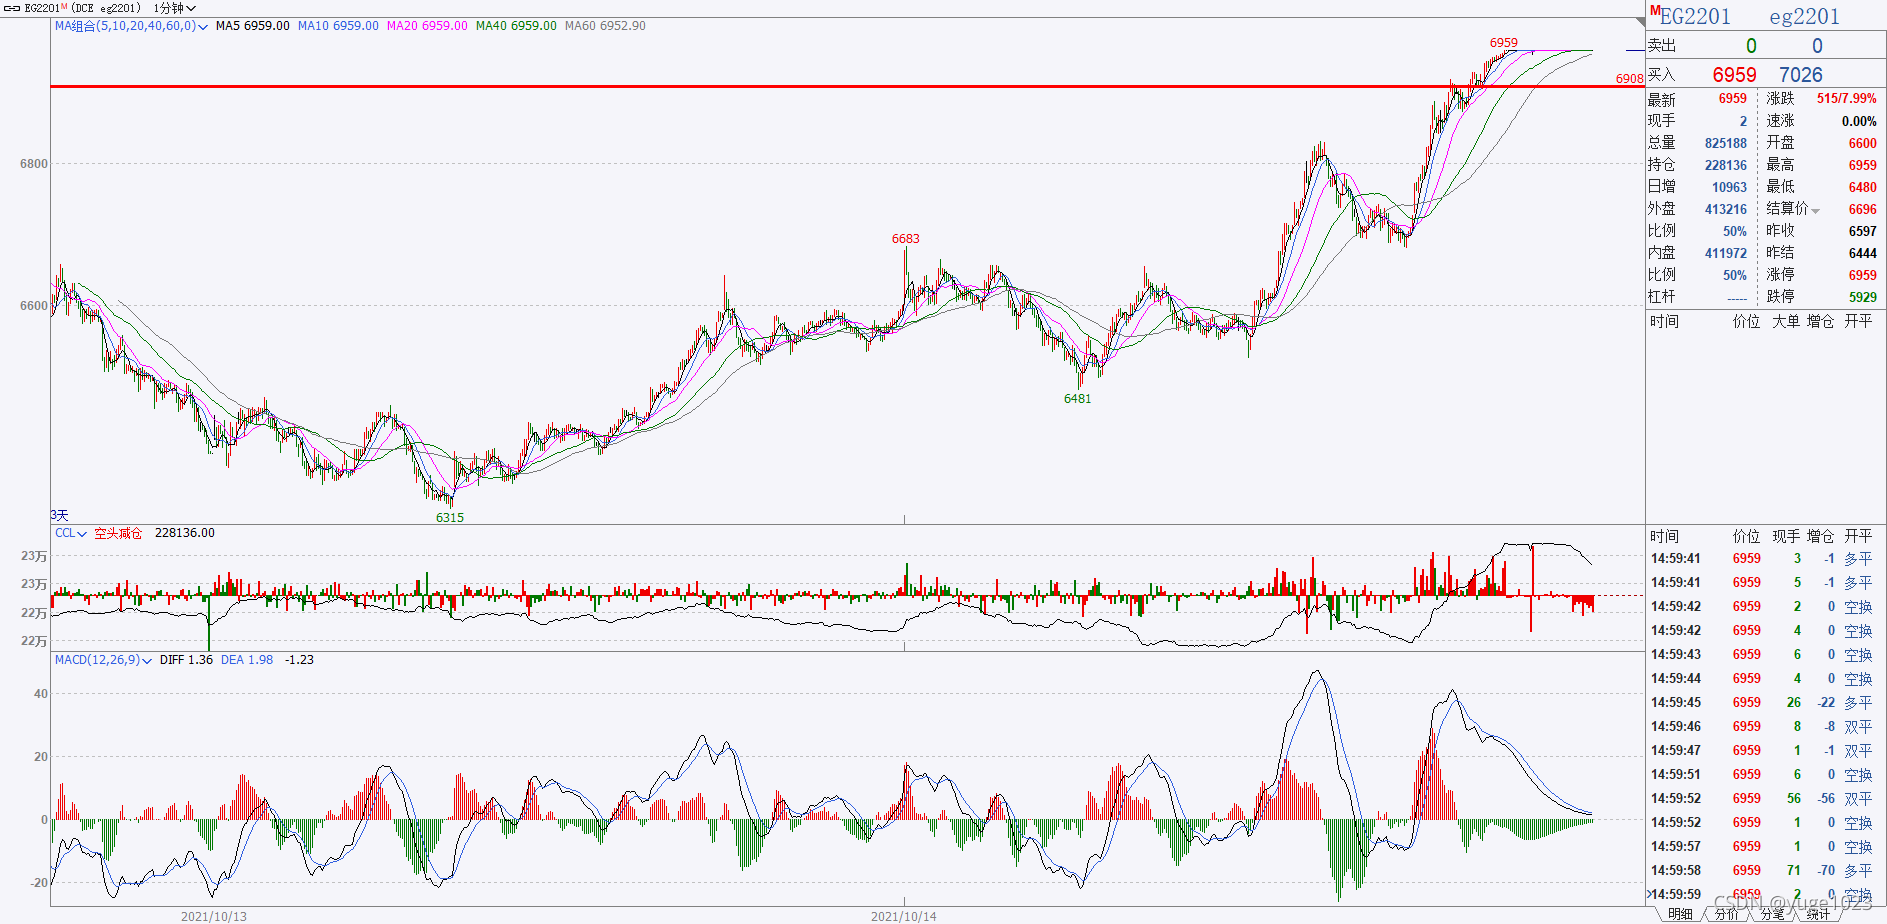Click the 3天 label on chart

pos(60,516)
